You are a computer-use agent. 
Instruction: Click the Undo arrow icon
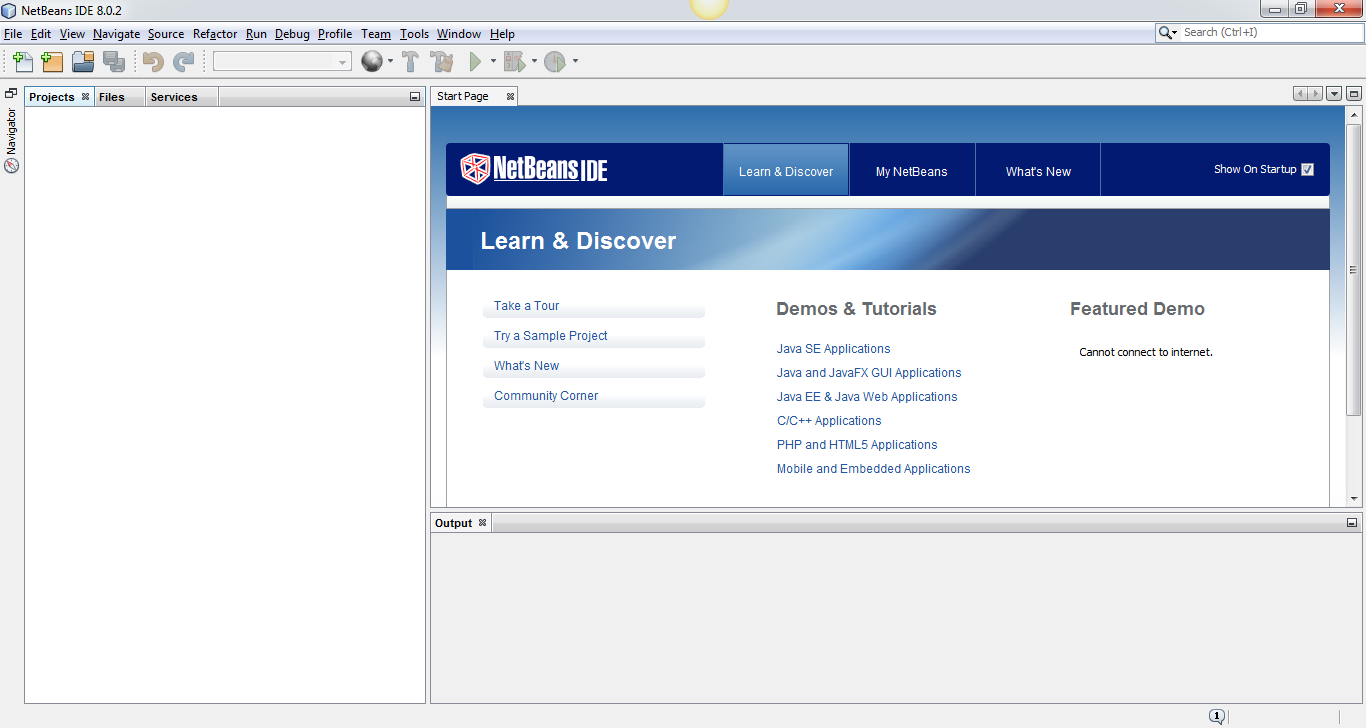tap(153, 62)
